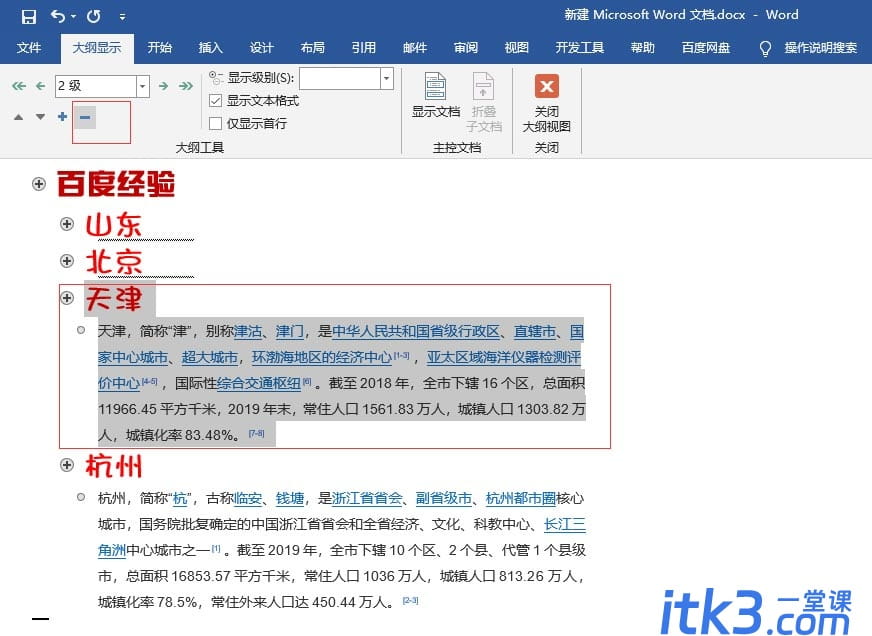
Task: Enable the 仅显示首行 checkbox
Action: (216, 123)
